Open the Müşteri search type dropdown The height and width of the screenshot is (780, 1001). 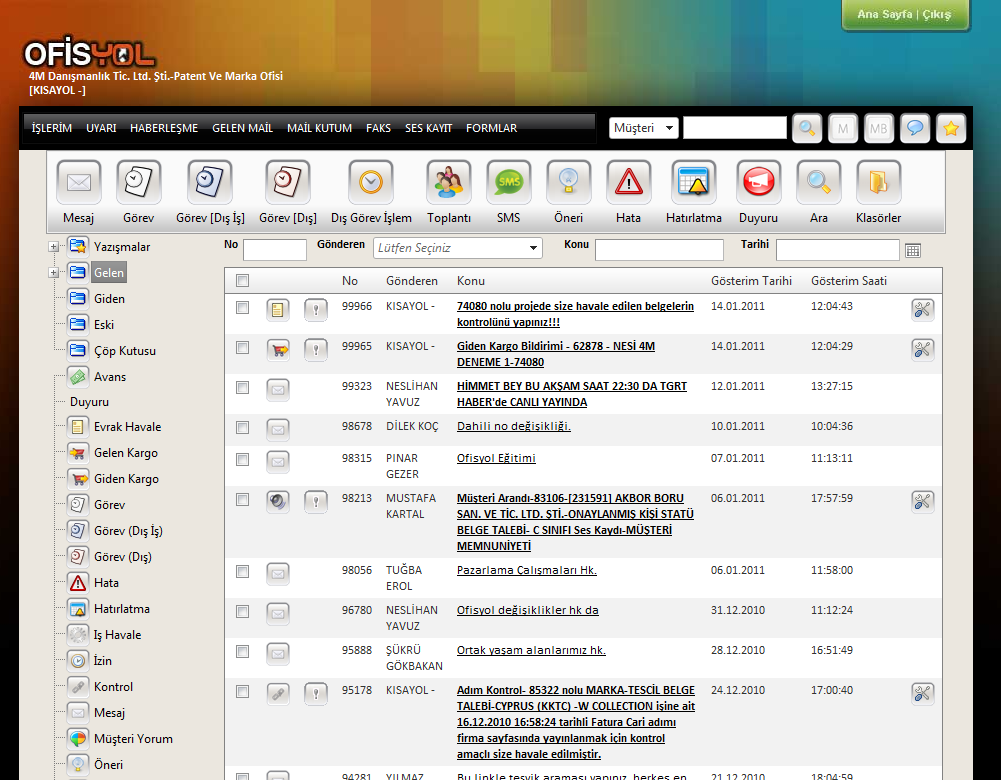pyautogui.click(x=644, y=128)
